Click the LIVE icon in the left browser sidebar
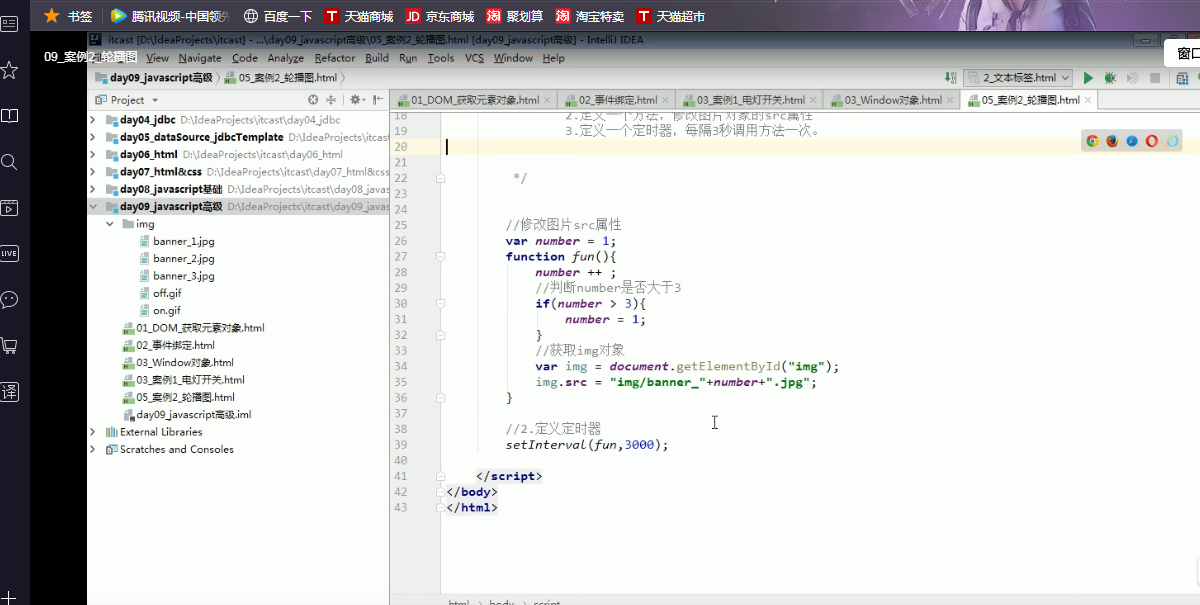1200x605 pixels. pos(9,253)
